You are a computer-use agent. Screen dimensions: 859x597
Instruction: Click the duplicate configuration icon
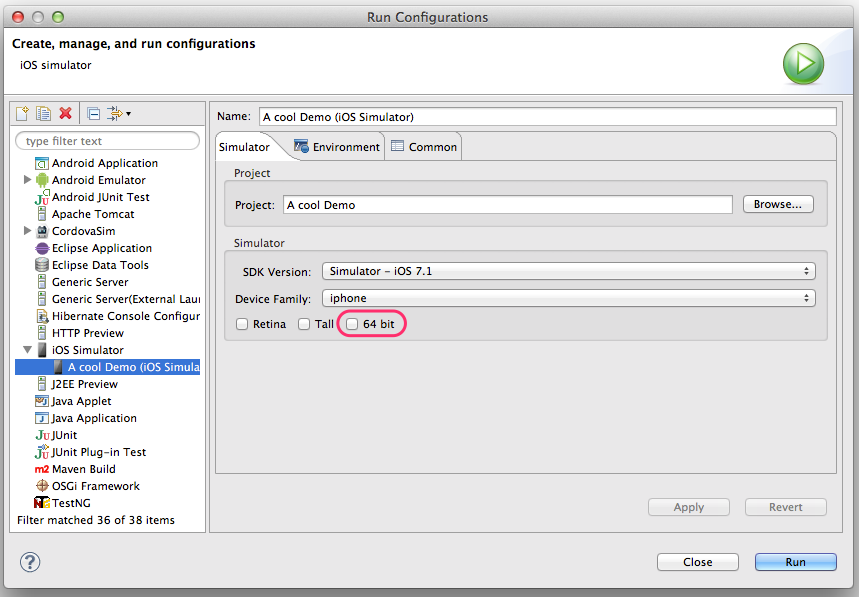[44, 114]
